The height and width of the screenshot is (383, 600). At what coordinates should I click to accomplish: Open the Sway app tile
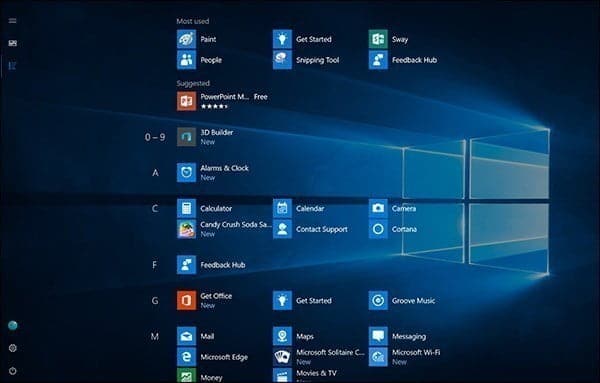378,39
